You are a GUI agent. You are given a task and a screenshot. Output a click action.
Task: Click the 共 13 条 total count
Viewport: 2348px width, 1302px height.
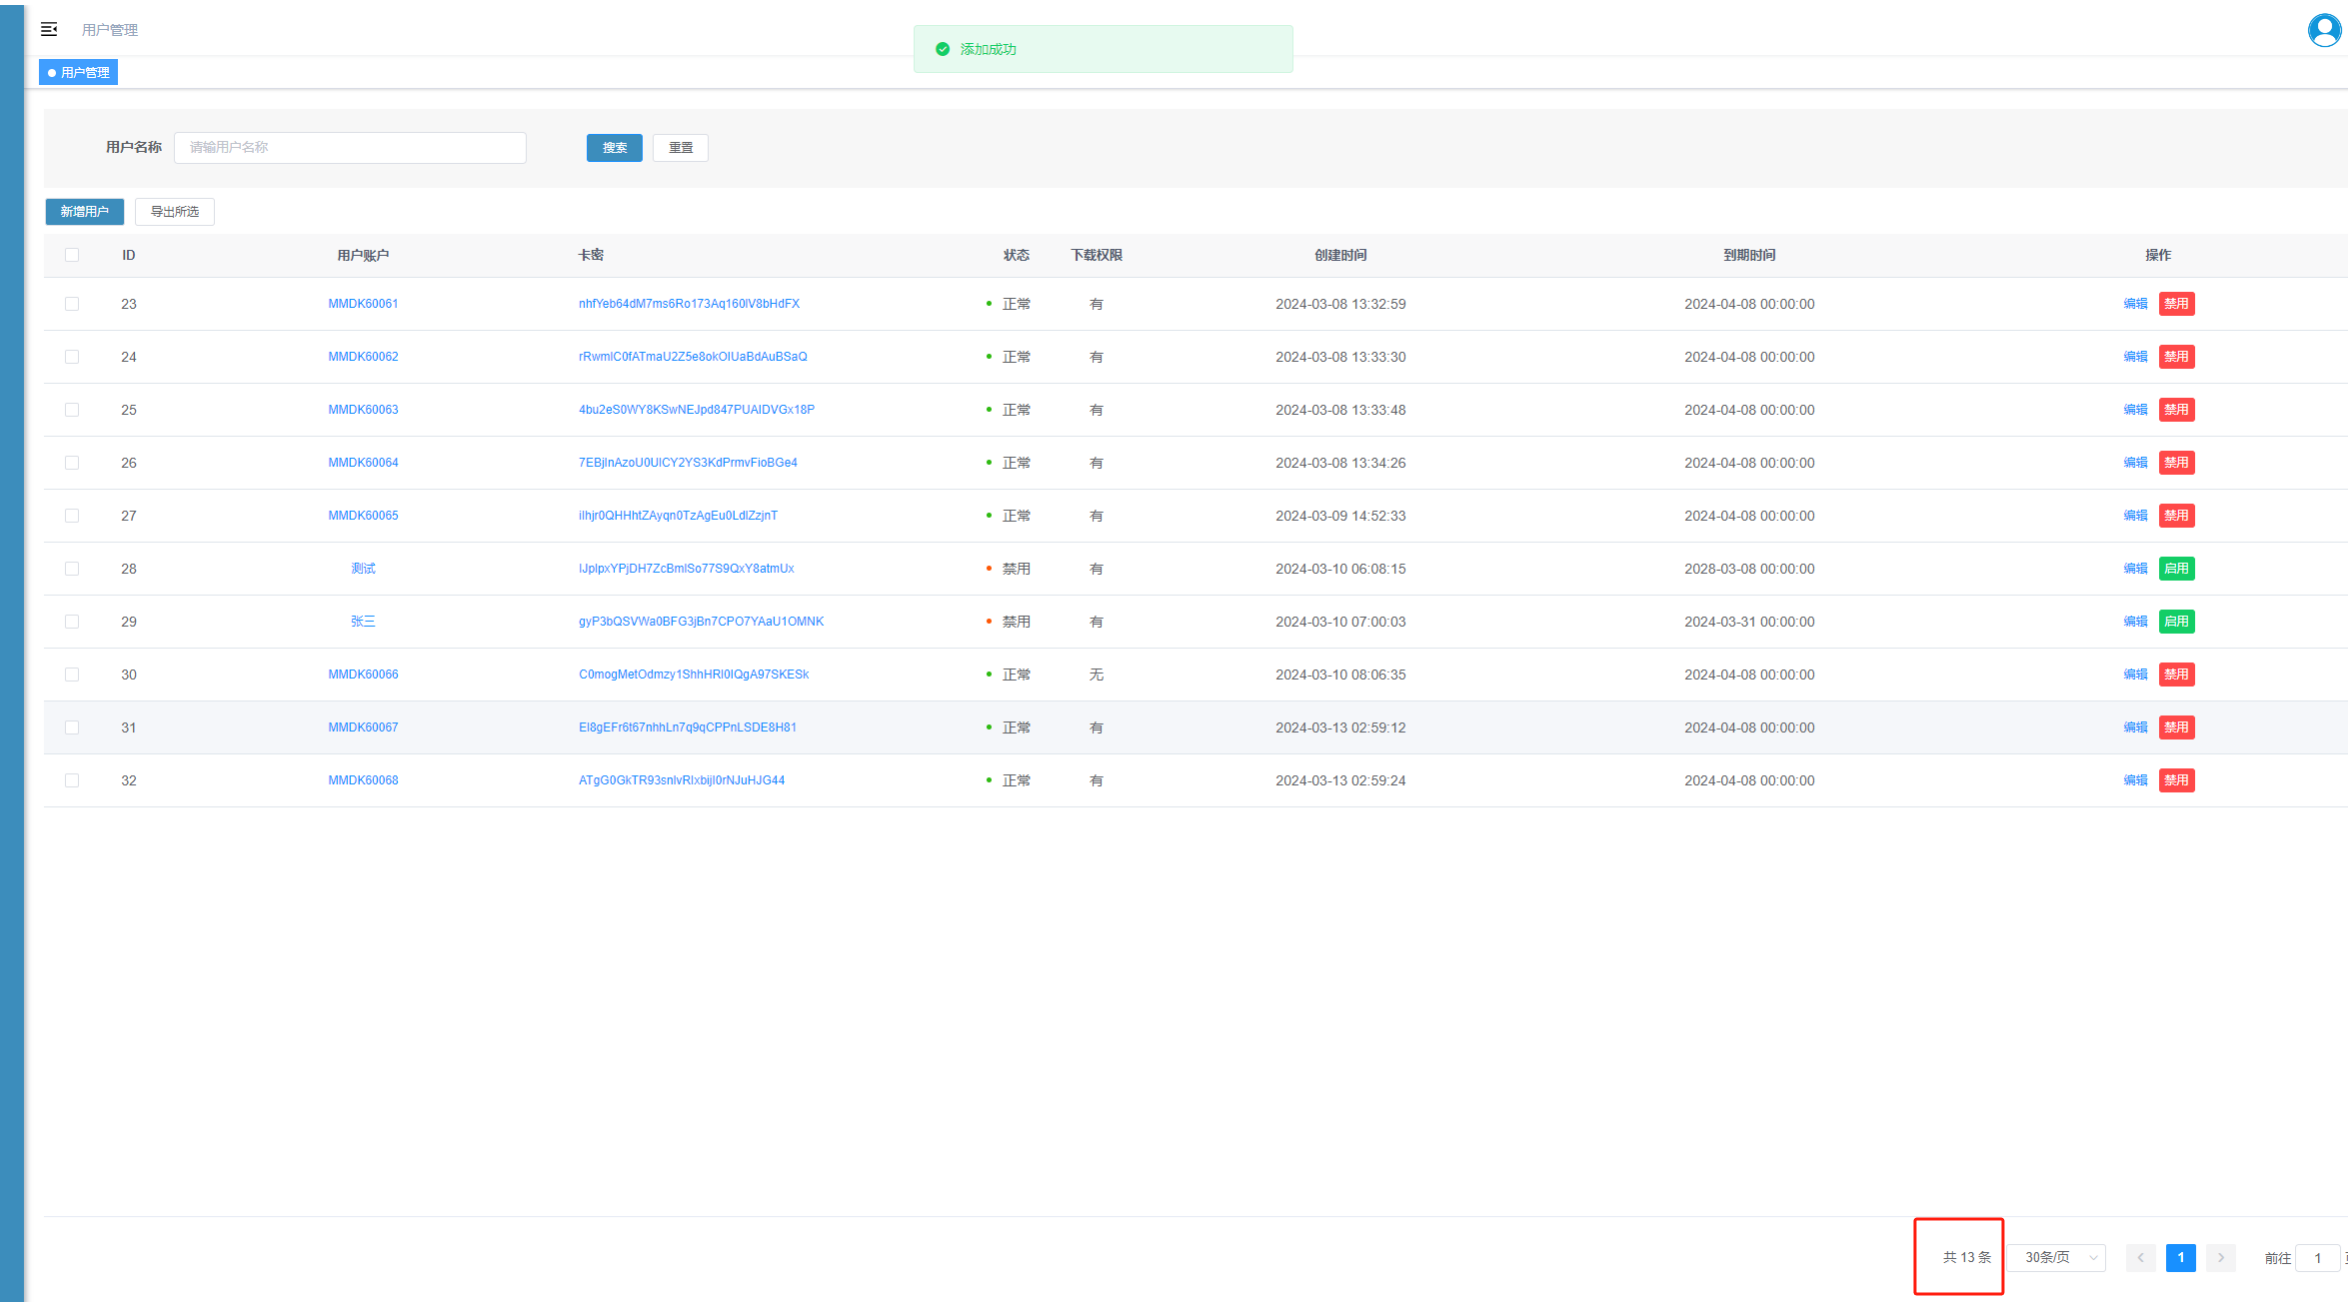point(1966,1258)
